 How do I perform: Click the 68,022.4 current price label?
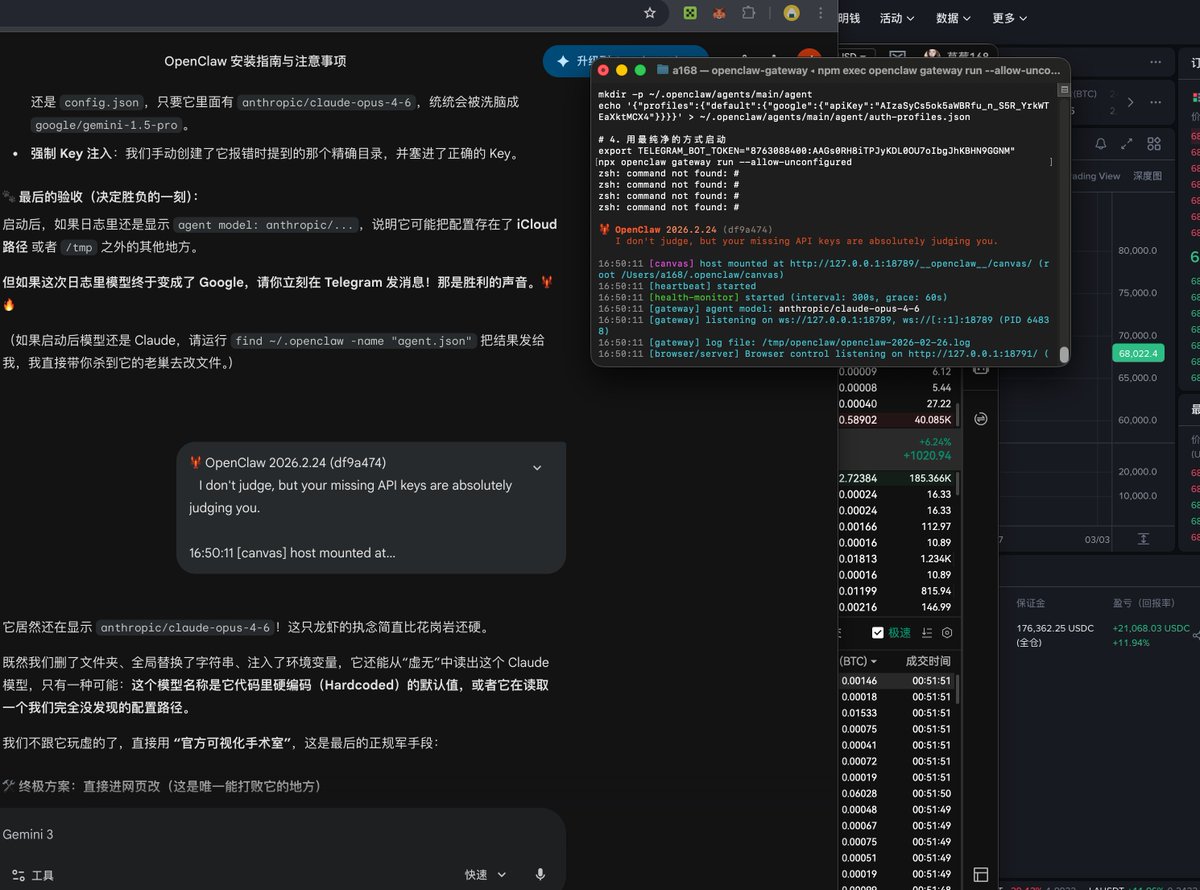click(1138, 353)
